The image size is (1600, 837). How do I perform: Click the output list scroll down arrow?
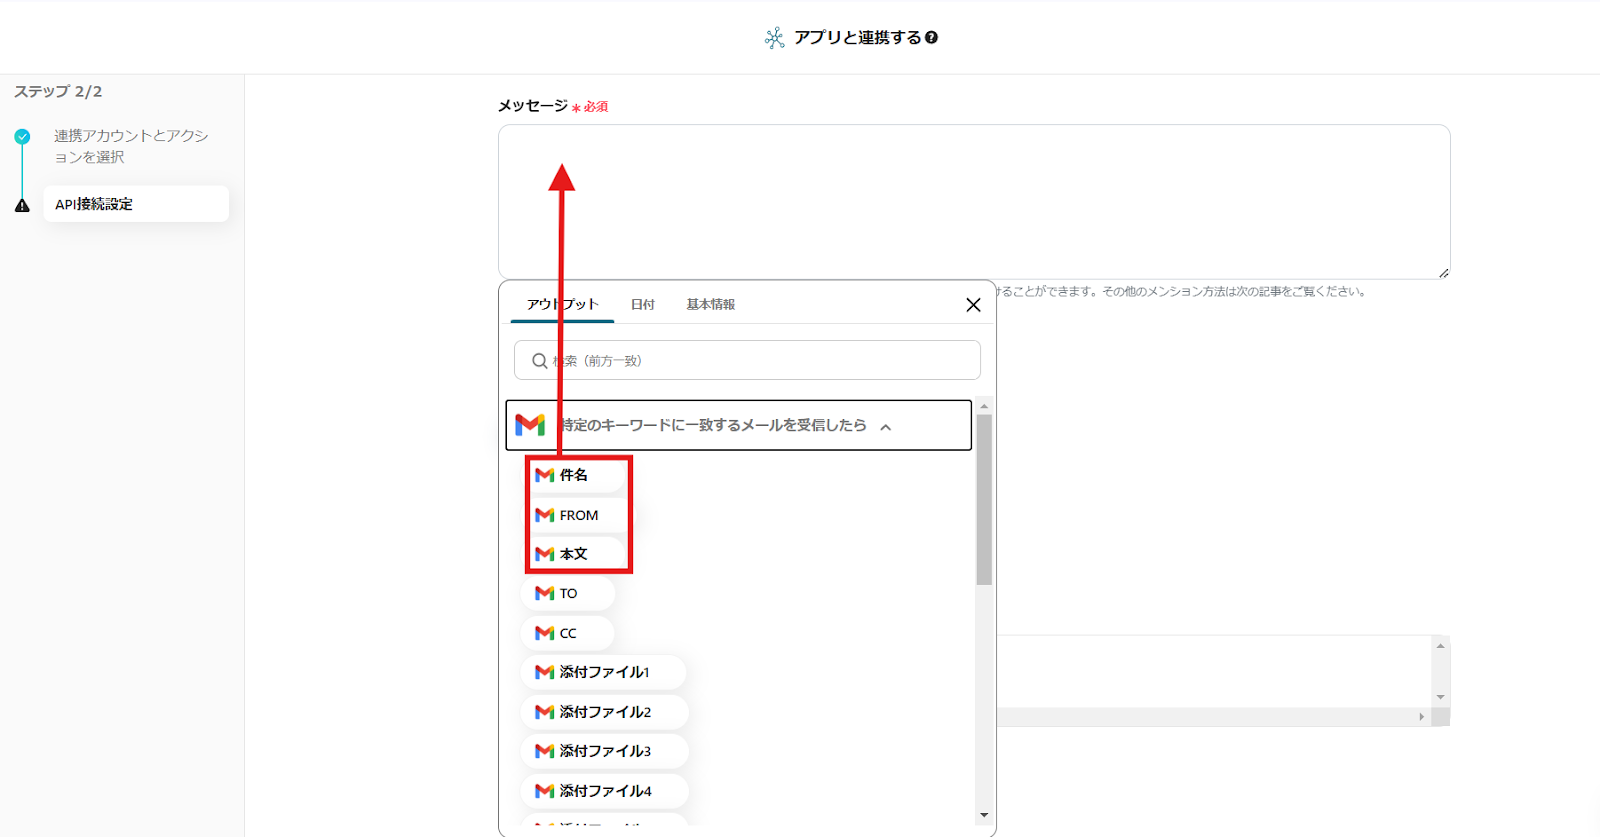click(984, 816)
